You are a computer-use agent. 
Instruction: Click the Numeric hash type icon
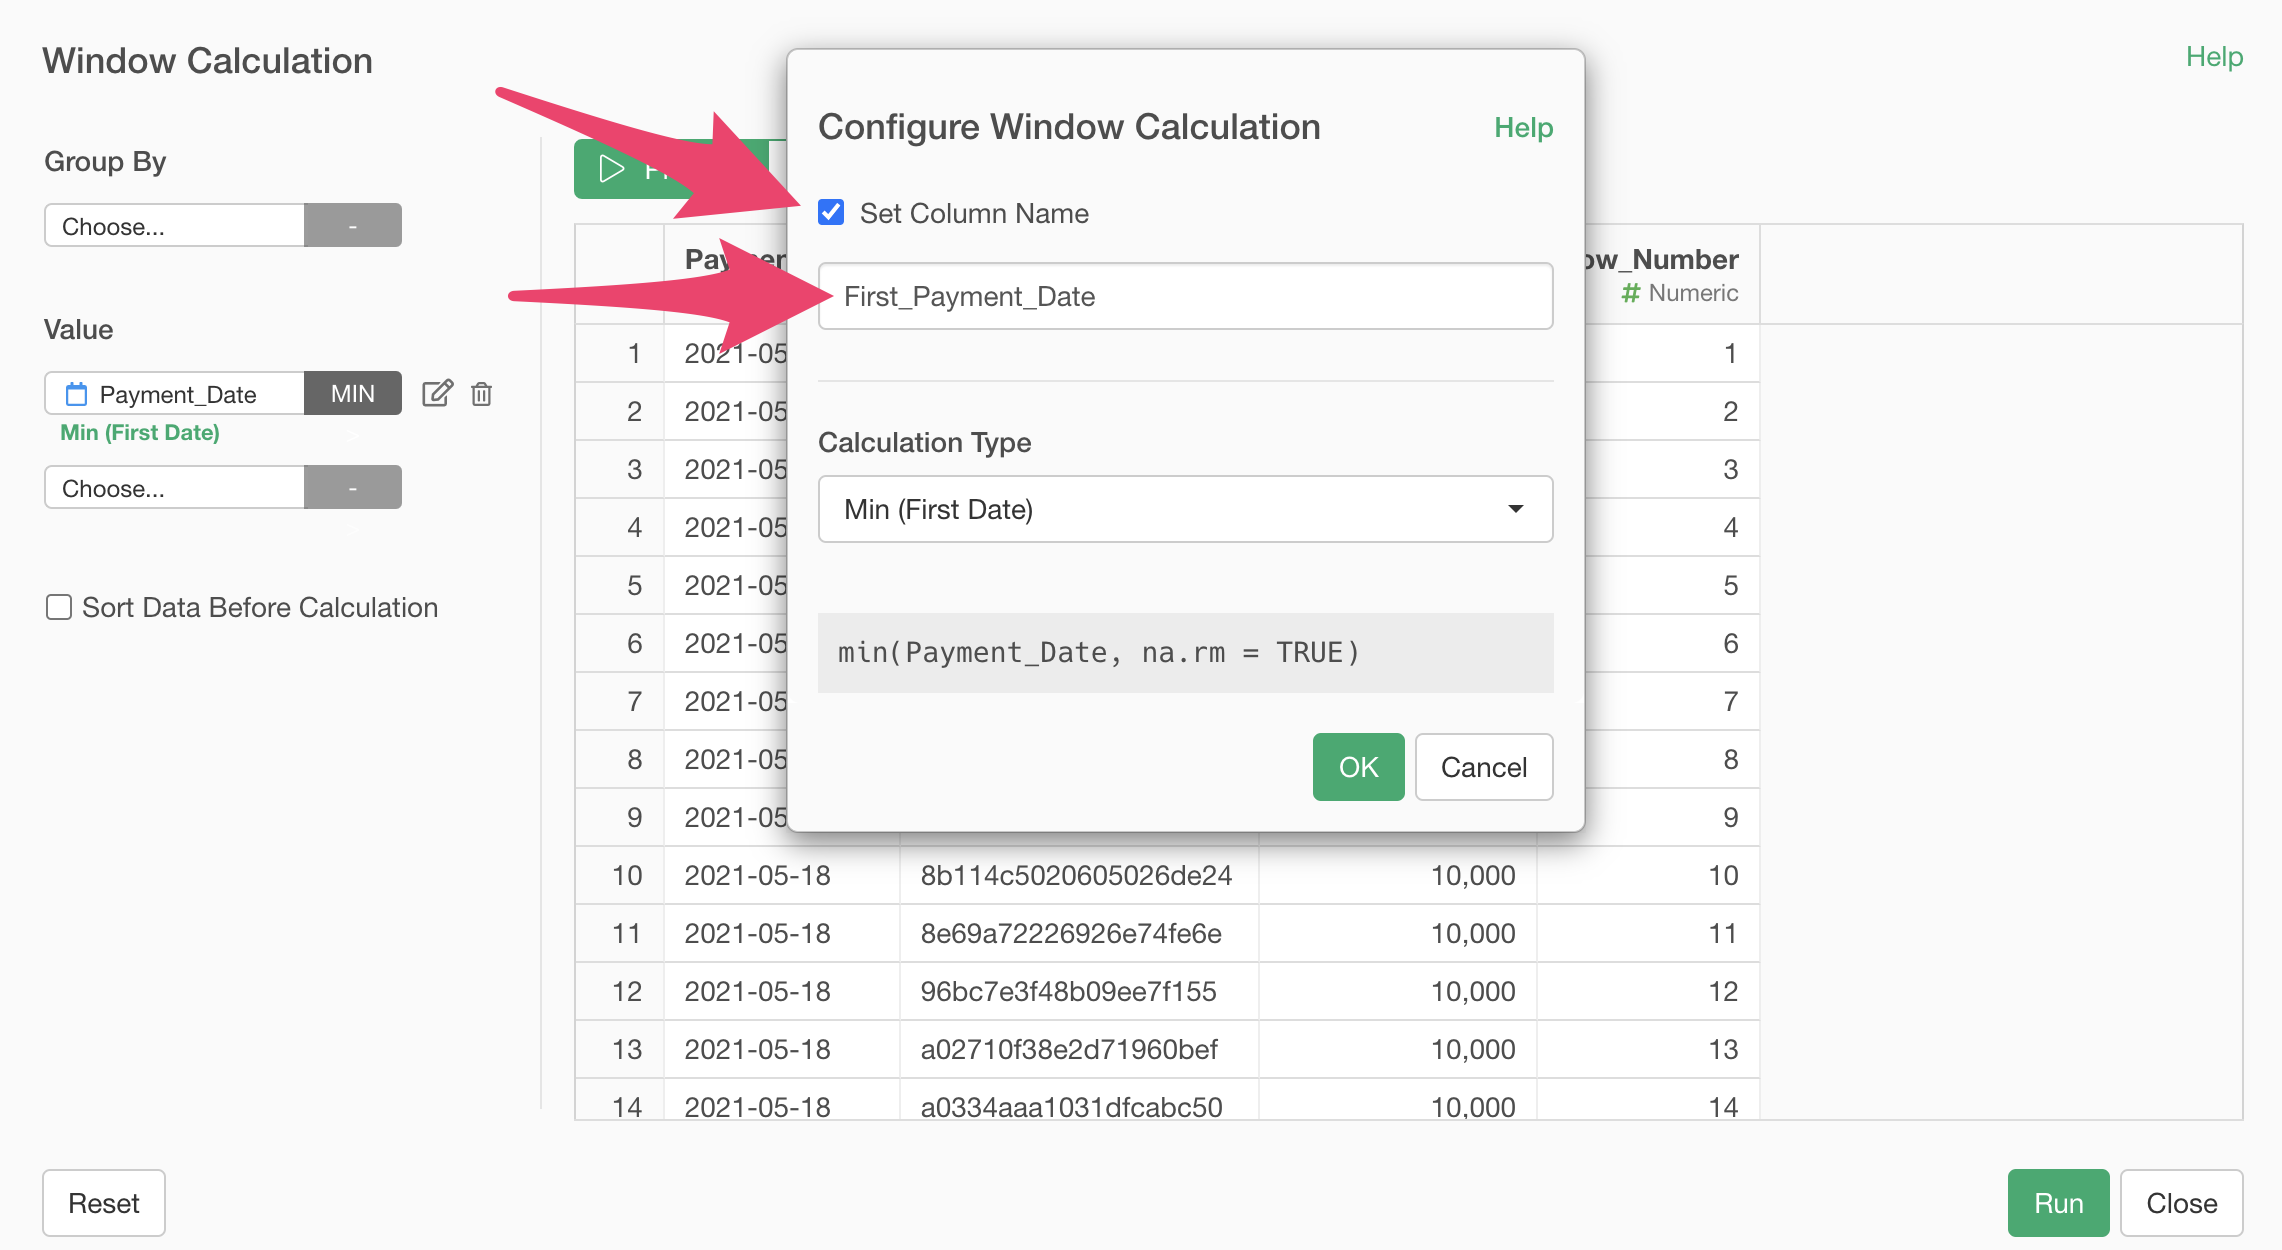tap(1630, 293)
